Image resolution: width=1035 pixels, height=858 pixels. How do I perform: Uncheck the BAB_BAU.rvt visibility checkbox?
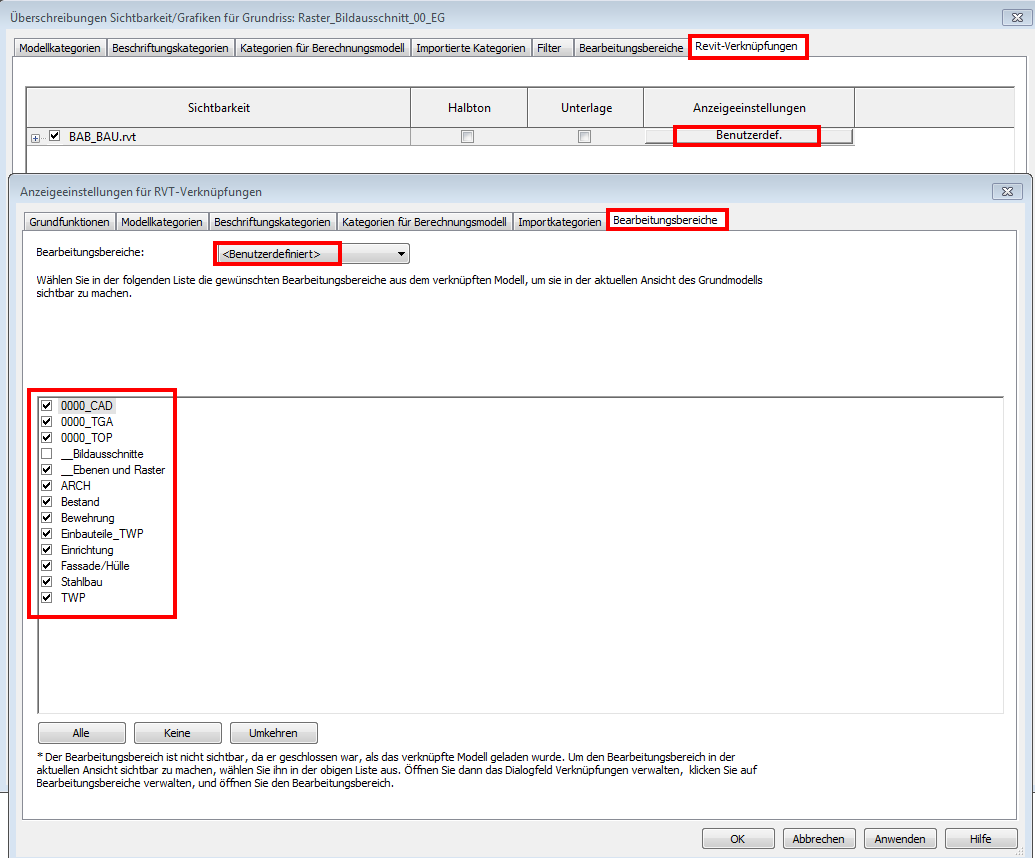55,136
